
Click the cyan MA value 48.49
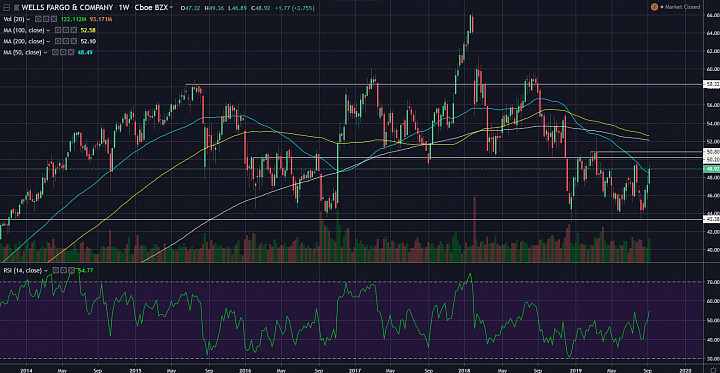[x=85, y=52]
